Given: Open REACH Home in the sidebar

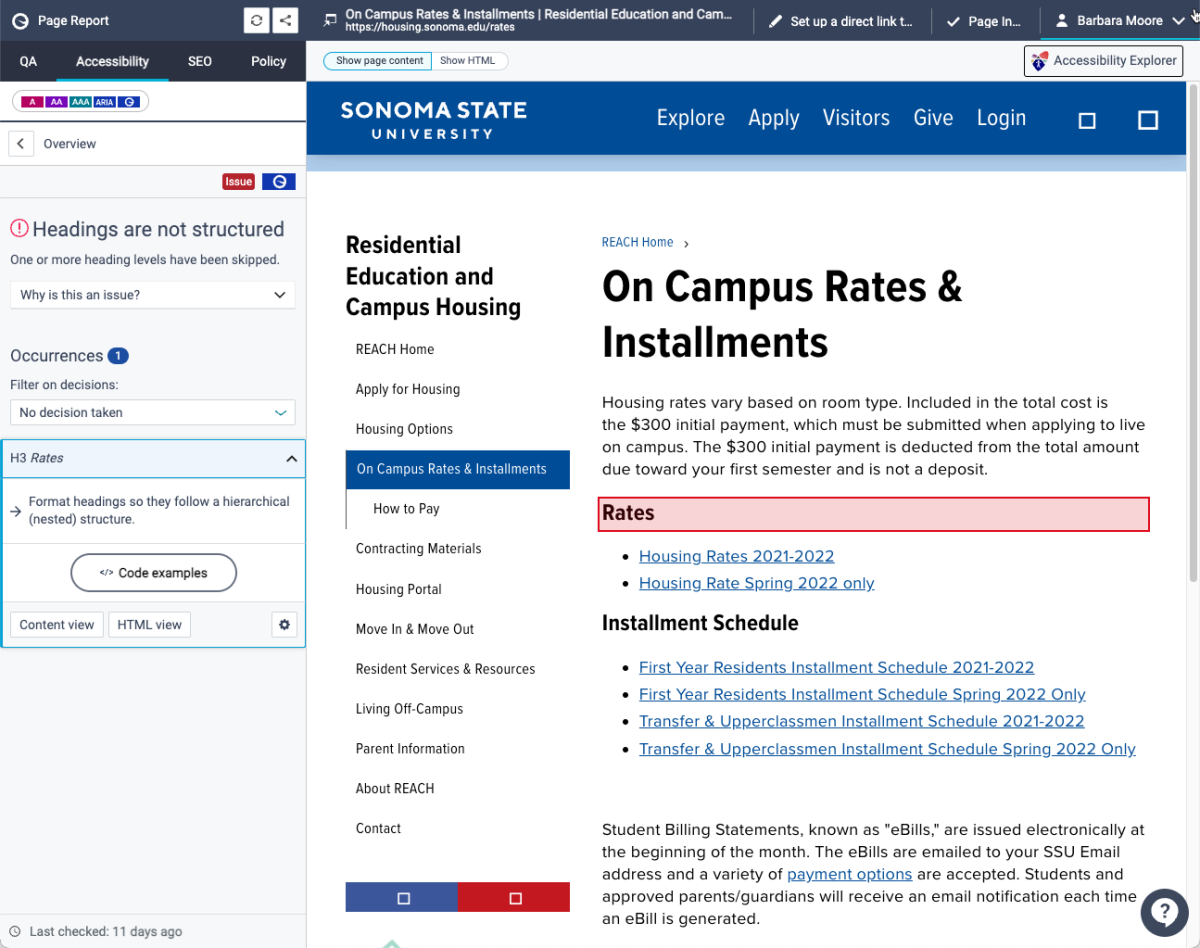Looking at the screenshot, I should pyautogui.click(x=395, y=349).
